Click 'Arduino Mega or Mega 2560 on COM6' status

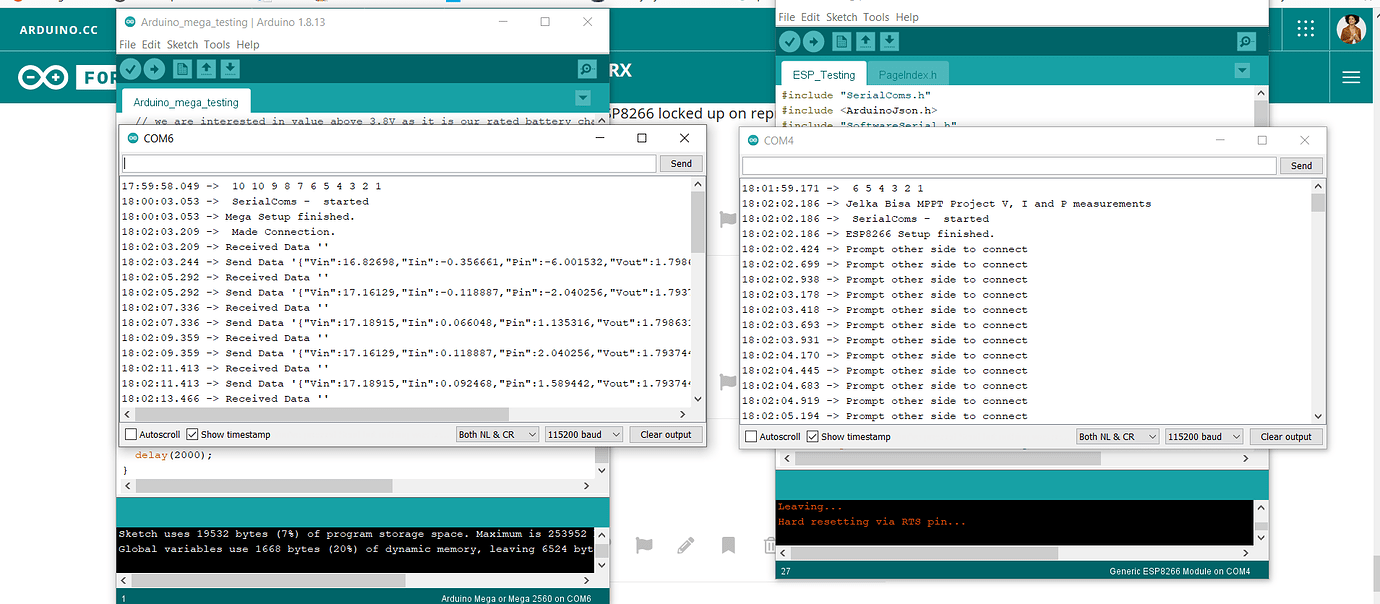[x=516, y=599]
